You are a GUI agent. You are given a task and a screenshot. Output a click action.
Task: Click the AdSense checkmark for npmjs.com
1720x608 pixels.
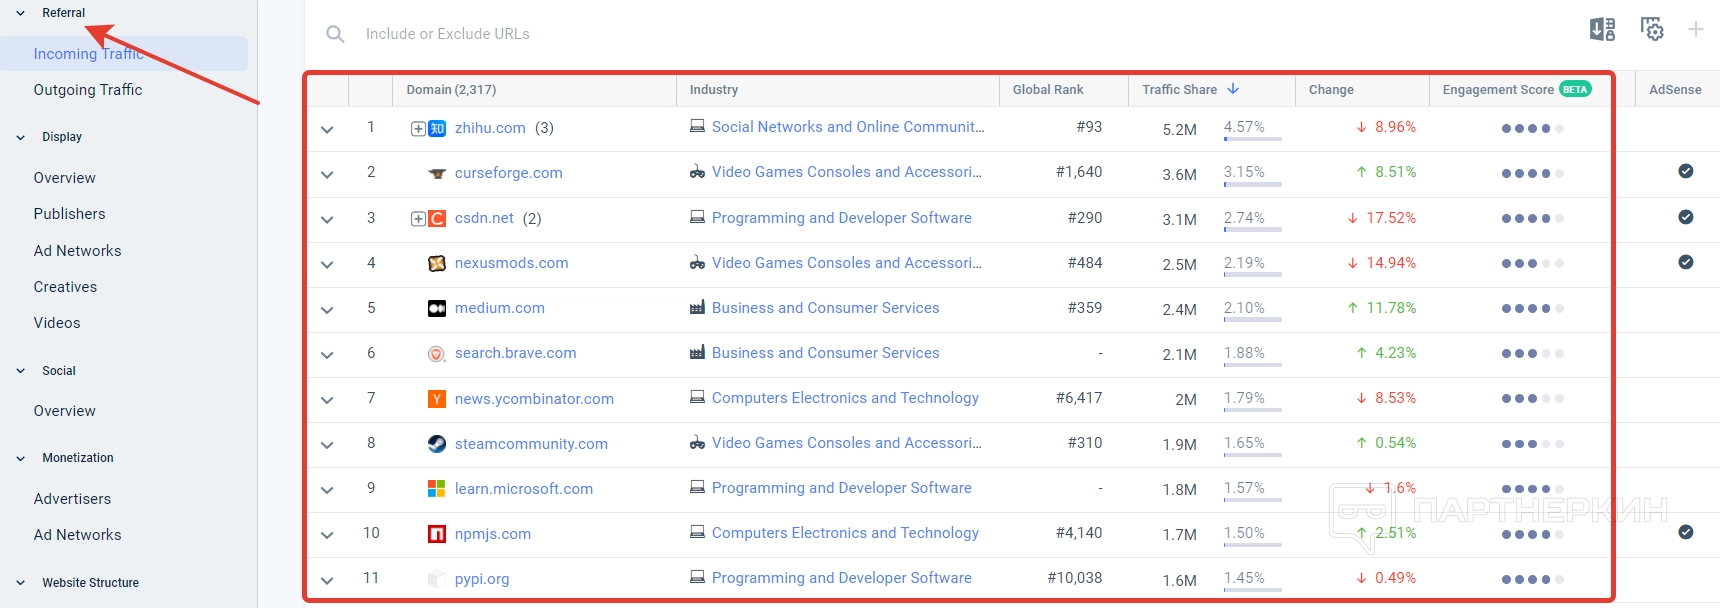coord(1685,532)
